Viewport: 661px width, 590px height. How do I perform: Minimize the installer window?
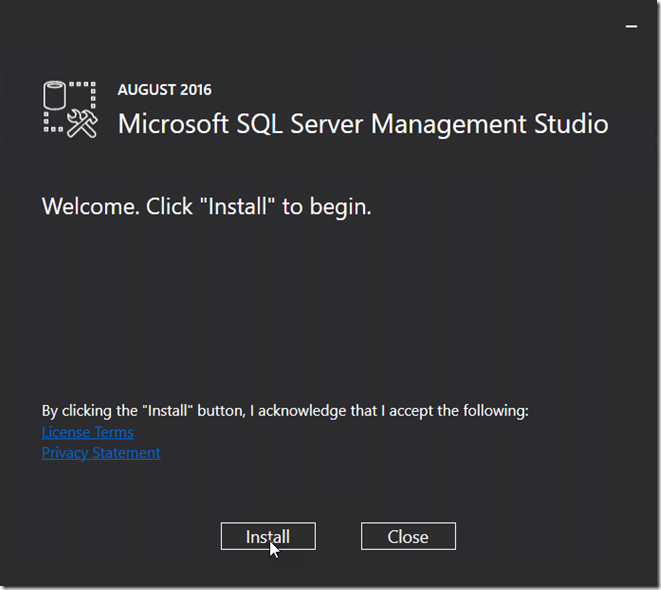[x=631, y=27]
